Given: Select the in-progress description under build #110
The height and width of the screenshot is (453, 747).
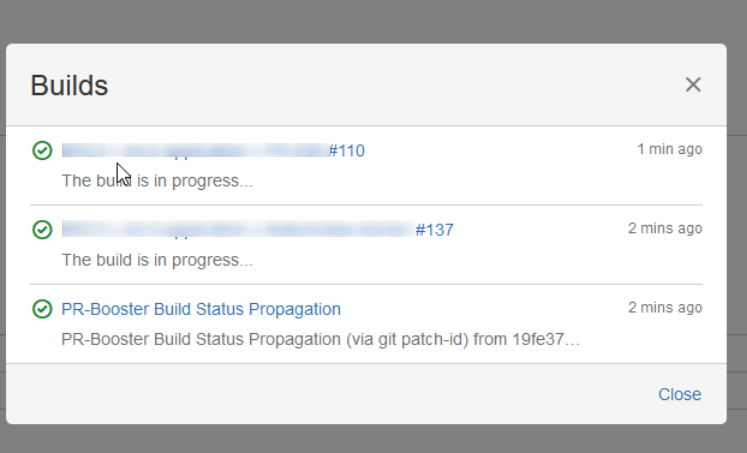Looking at the screenshot, I should click(157, 181).
